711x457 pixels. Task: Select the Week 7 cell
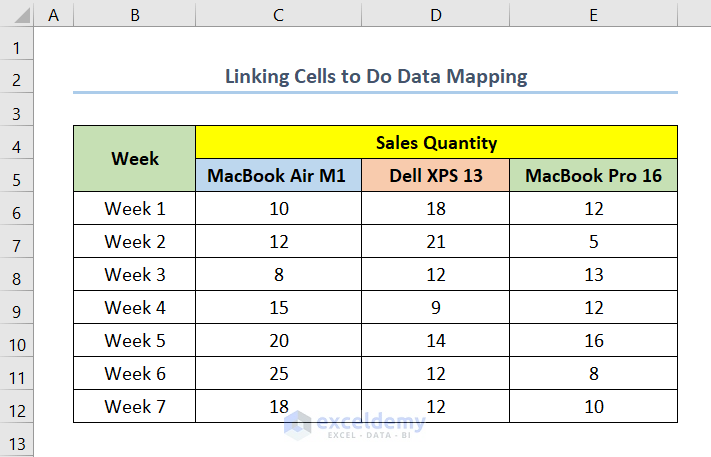[x=134, y=407]
